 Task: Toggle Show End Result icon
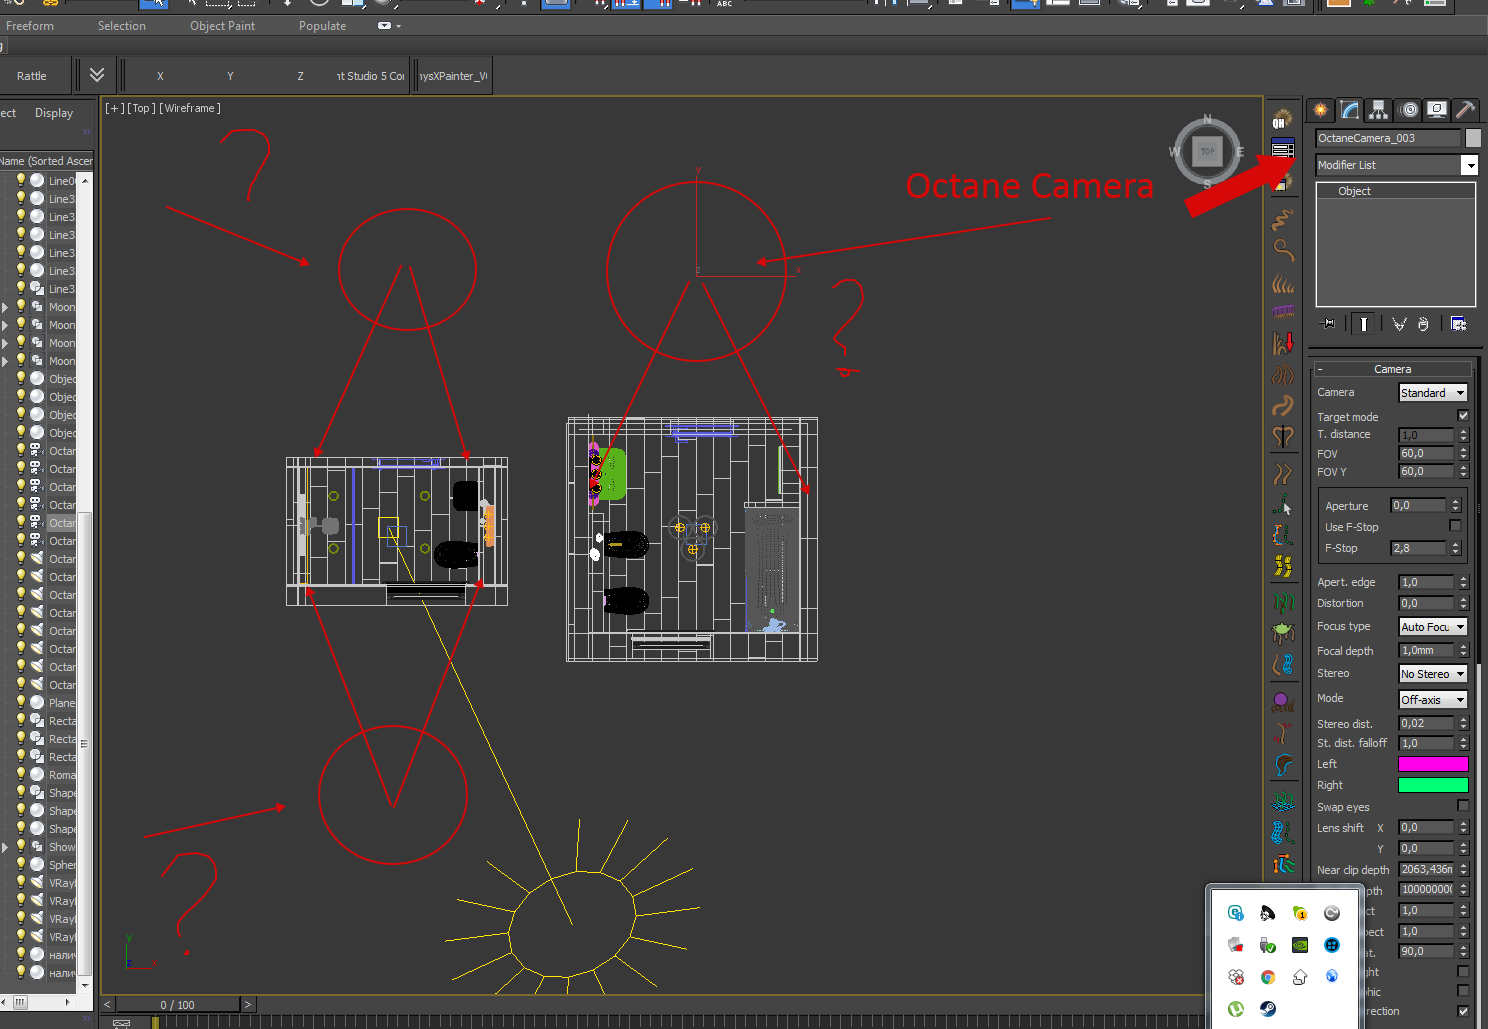1363,324
